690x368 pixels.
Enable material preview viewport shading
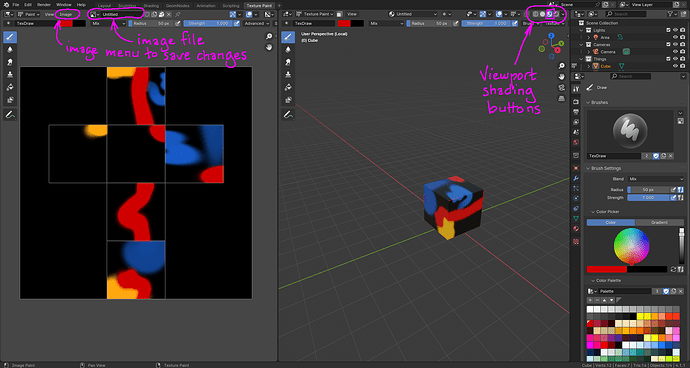(550, 14)
